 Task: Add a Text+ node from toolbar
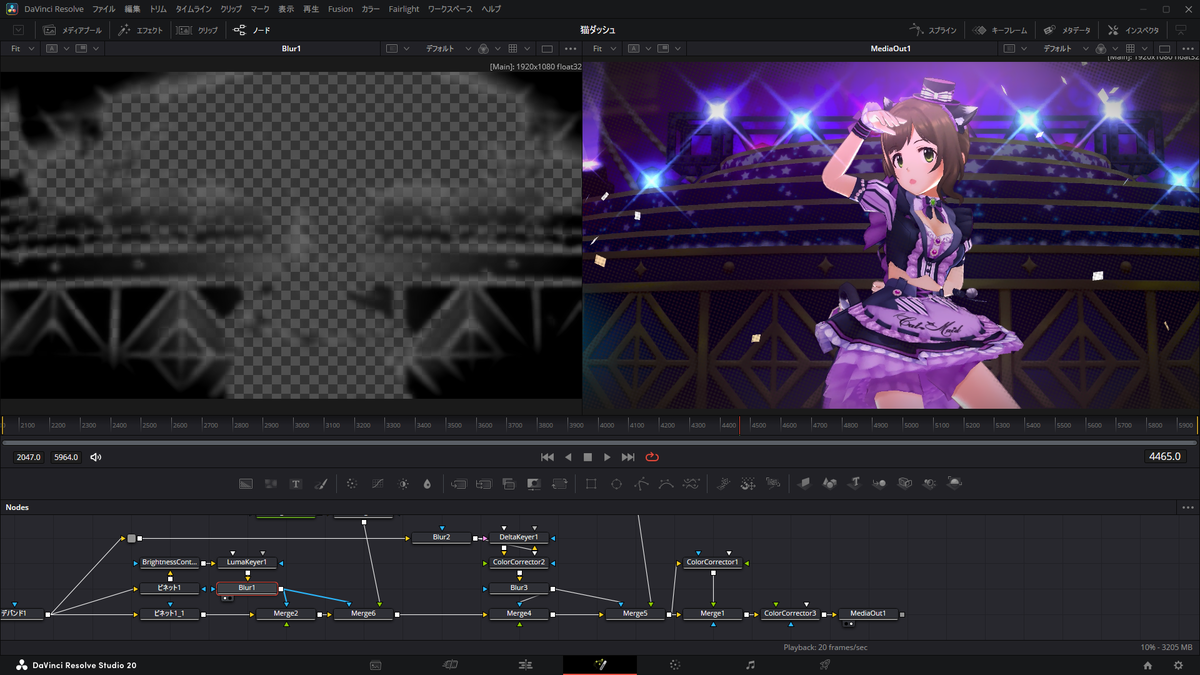pos(296,484)
